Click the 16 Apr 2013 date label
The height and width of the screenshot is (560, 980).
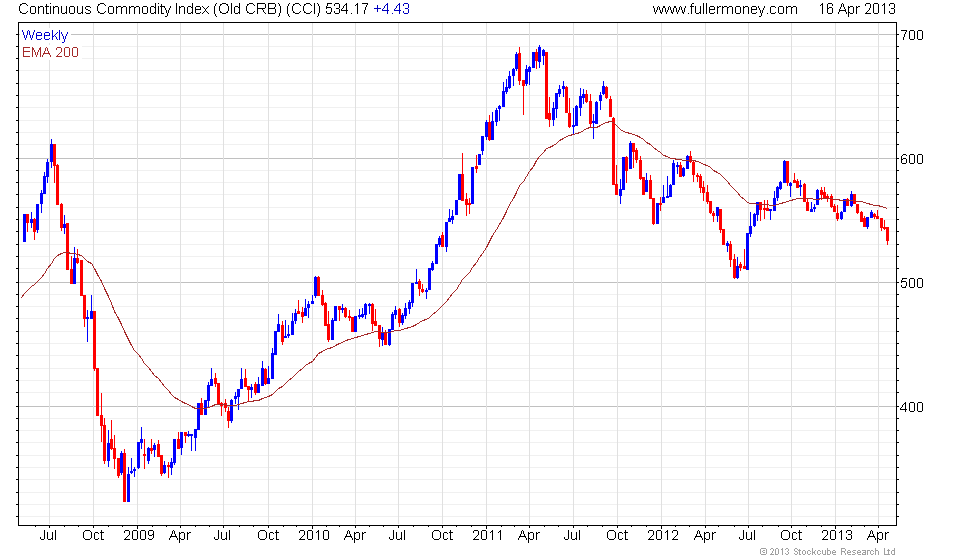coord(857,9)
